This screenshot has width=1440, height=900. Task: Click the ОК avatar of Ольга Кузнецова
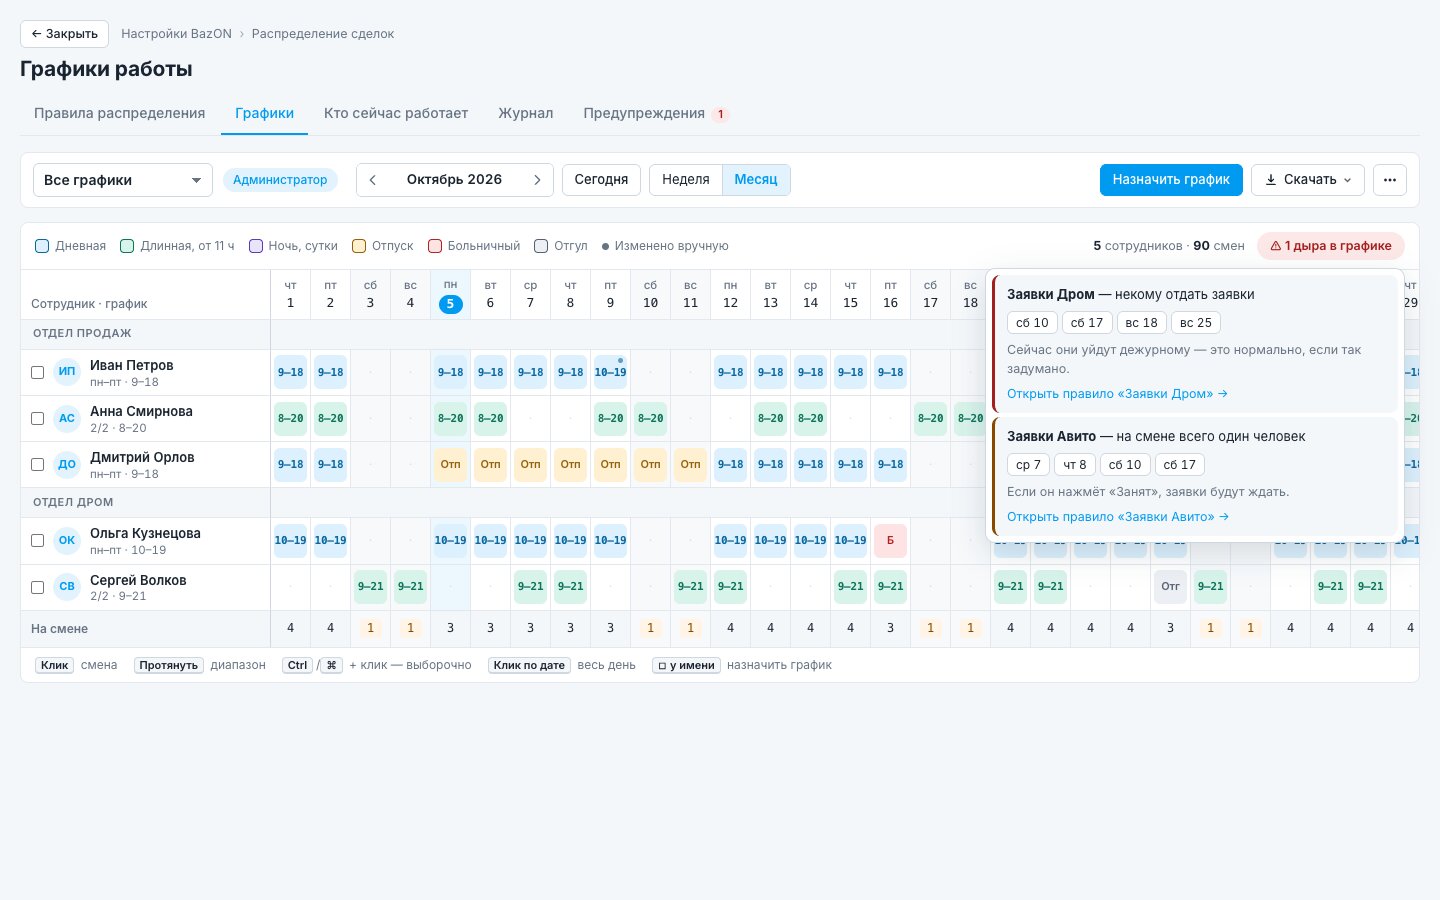point(67,540)
